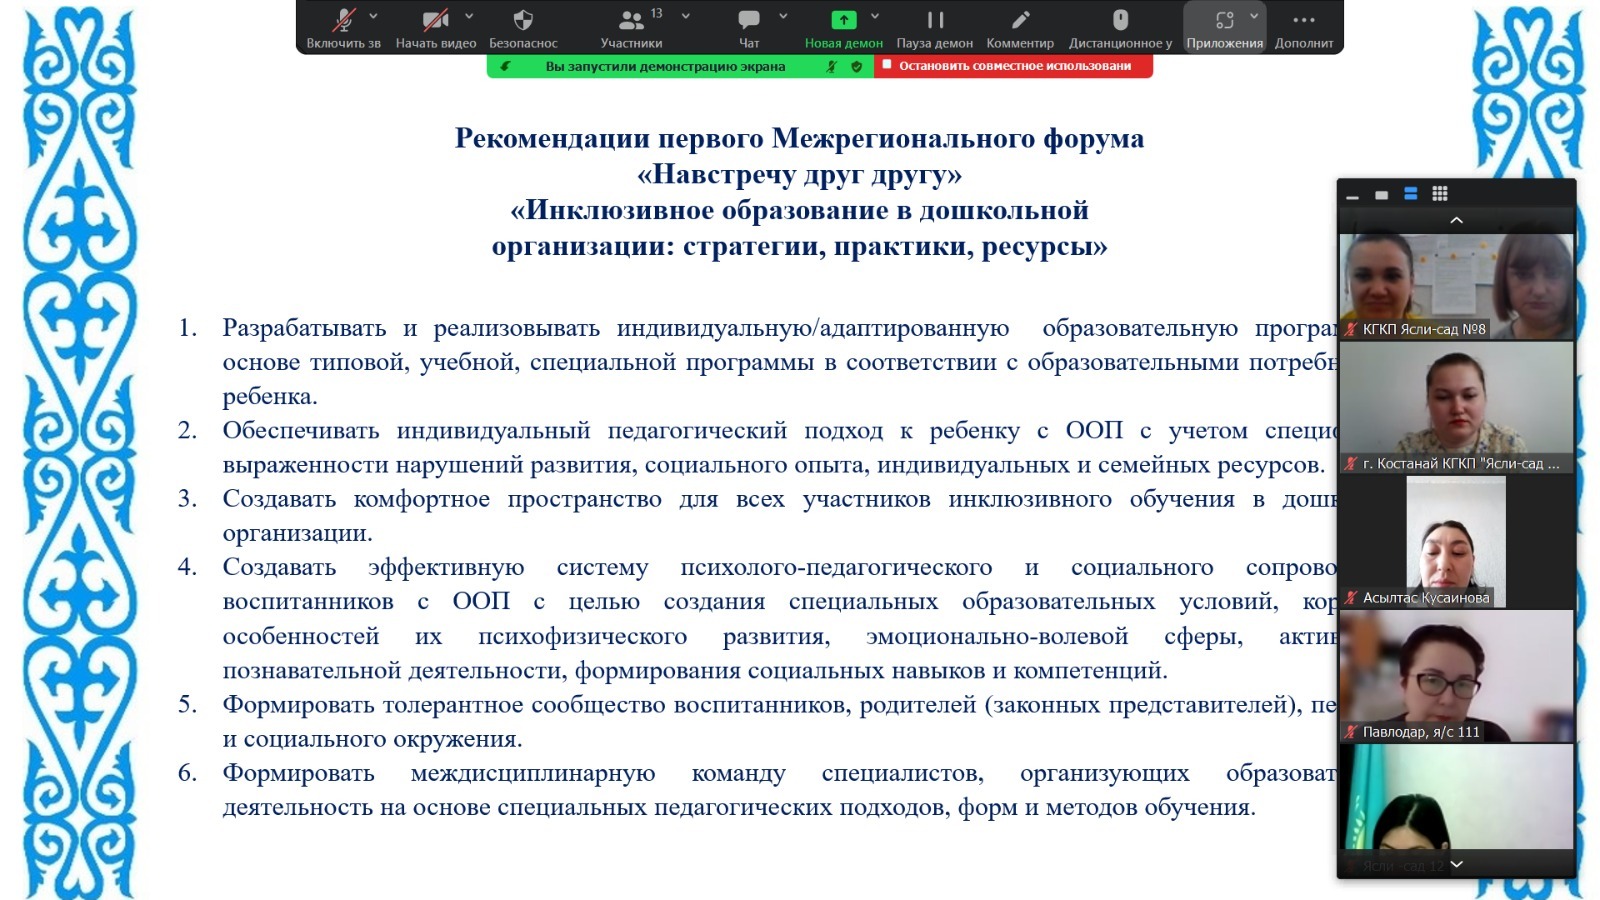Open the Чат chat bubble

749,26
